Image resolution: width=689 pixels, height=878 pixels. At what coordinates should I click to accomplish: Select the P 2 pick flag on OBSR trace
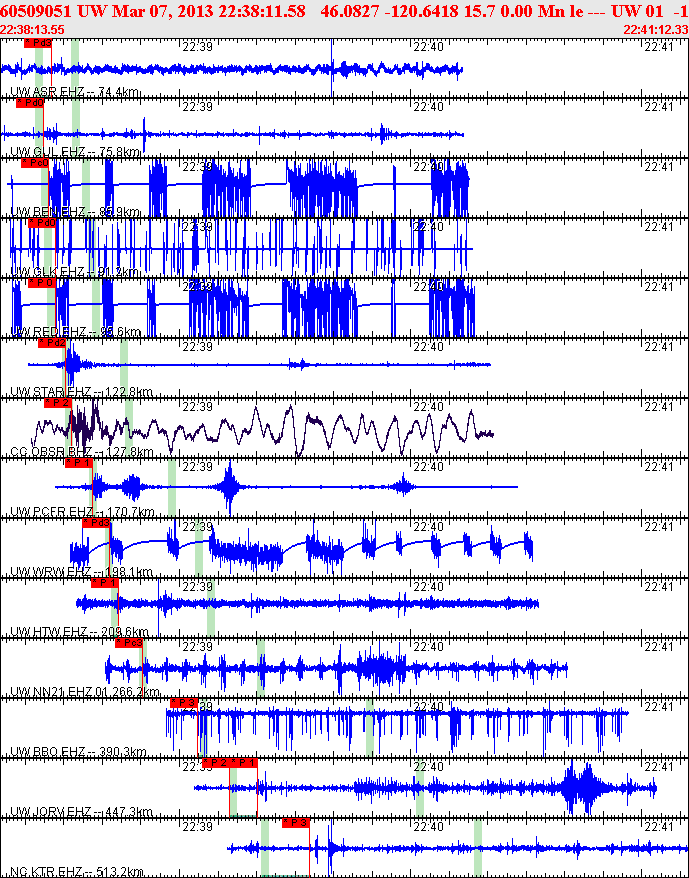point(58,403)
